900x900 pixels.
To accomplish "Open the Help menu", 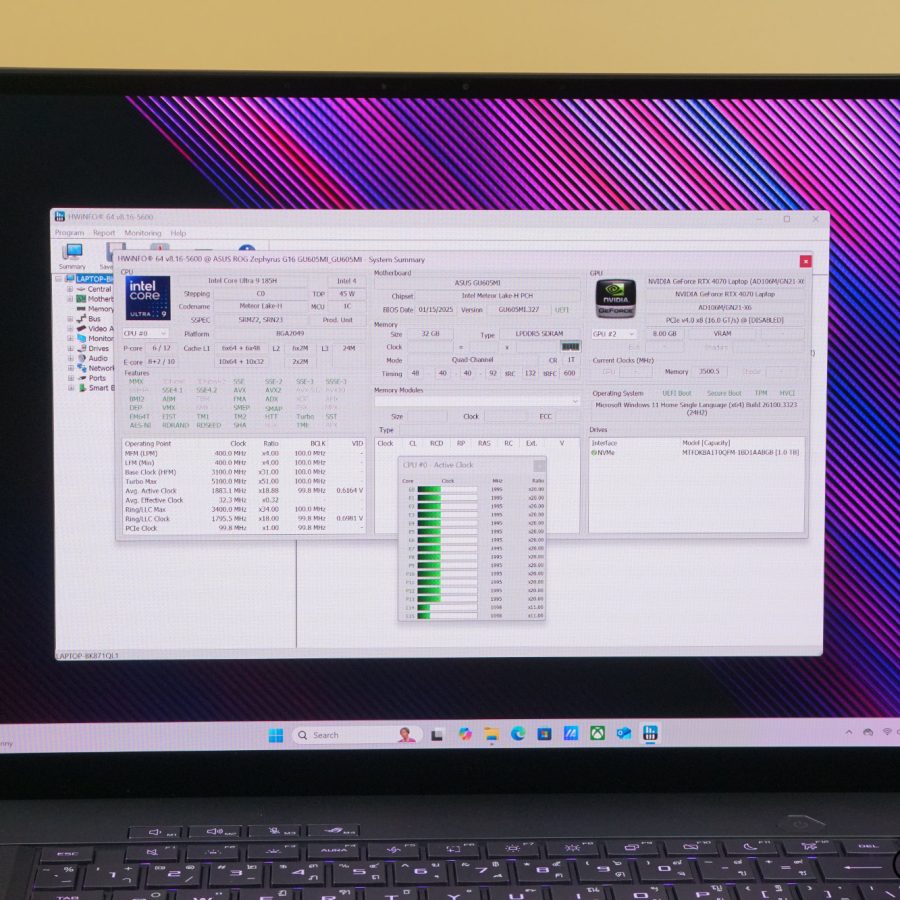I will point(178,233).
